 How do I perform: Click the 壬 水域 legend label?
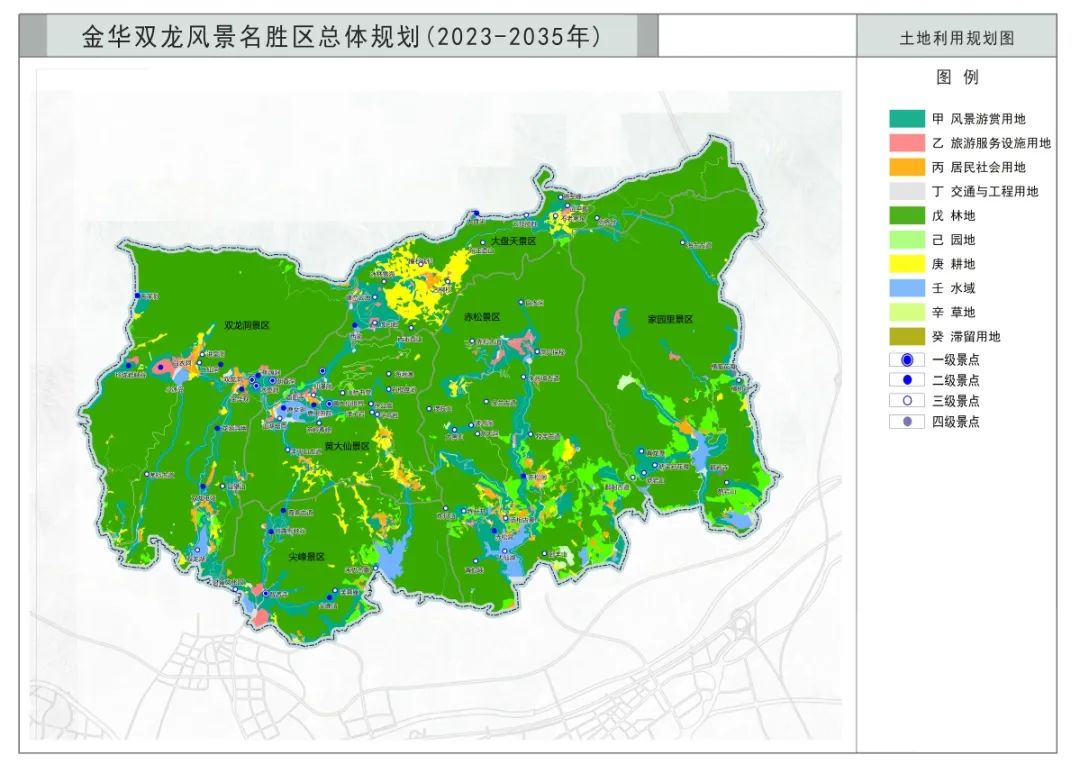point(954,287)
